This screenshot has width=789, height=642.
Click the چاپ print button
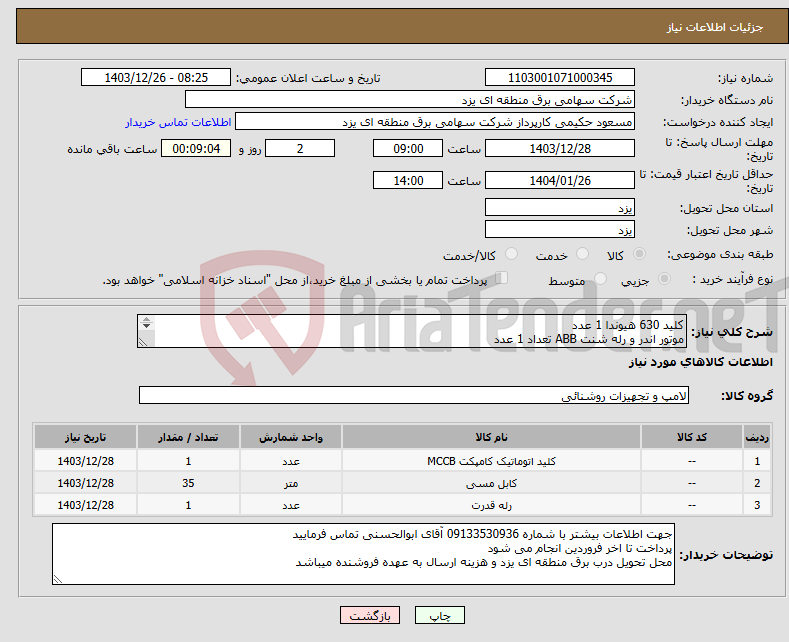(x=439, y=615)
